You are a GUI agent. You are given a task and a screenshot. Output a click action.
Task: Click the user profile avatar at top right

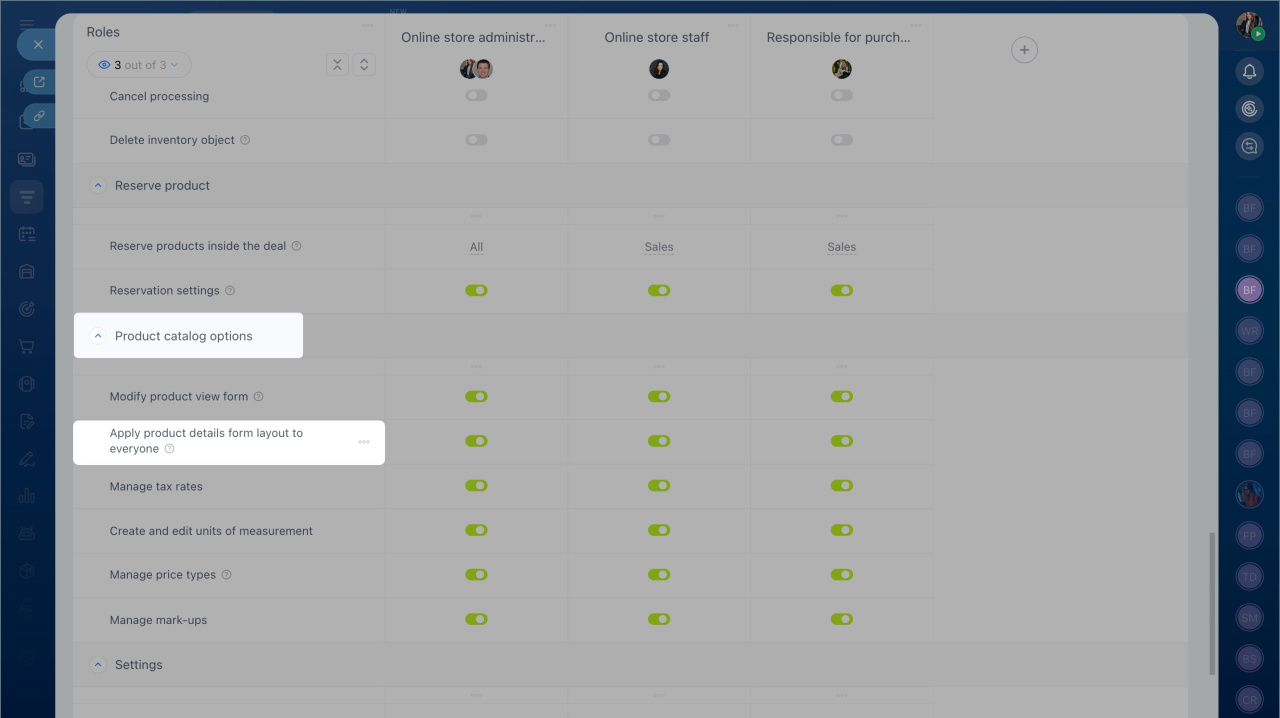click(x=1249, y=26)
